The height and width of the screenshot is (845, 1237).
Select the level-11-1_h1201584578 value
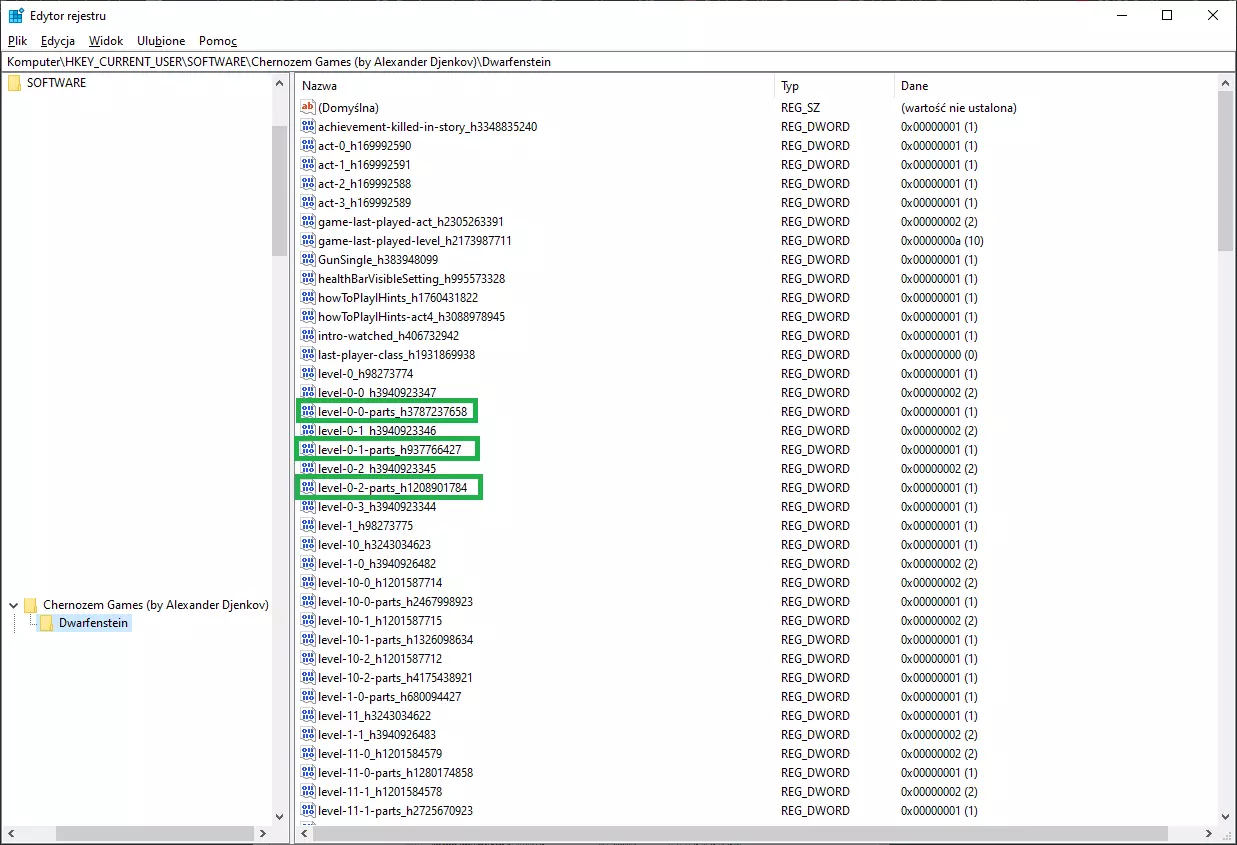pos(379,791)
